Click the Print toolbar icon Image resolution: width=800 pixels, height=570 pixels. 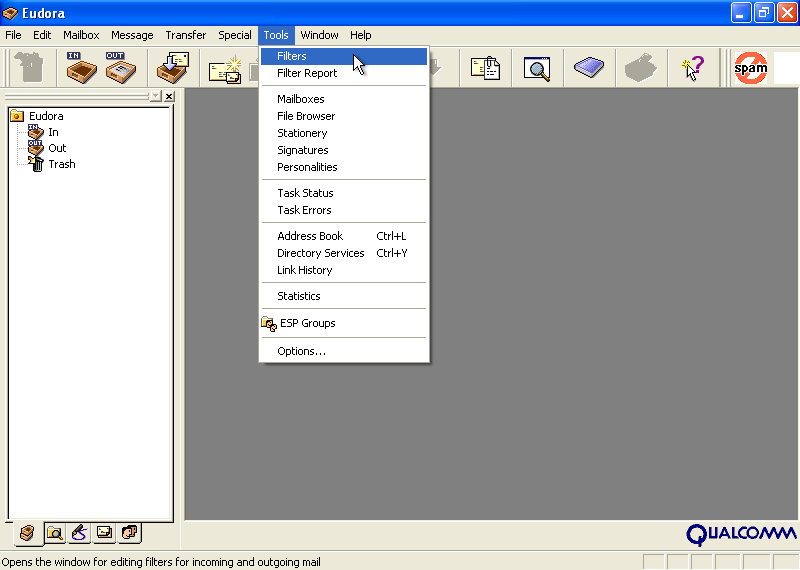[x=641, y=67]
